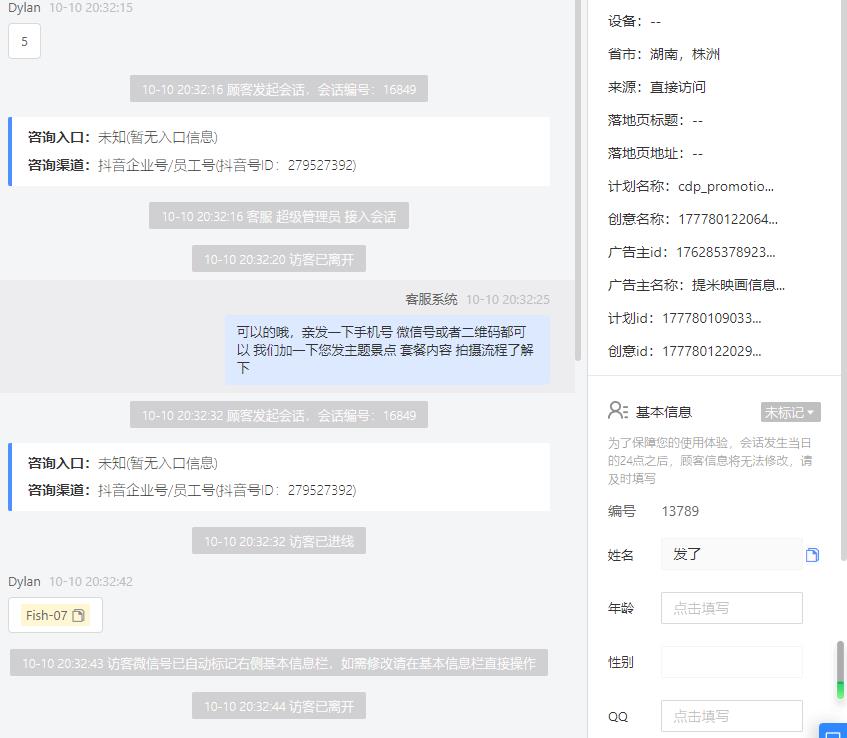Click the 基本信息 section heading

[x=663, y=412]
